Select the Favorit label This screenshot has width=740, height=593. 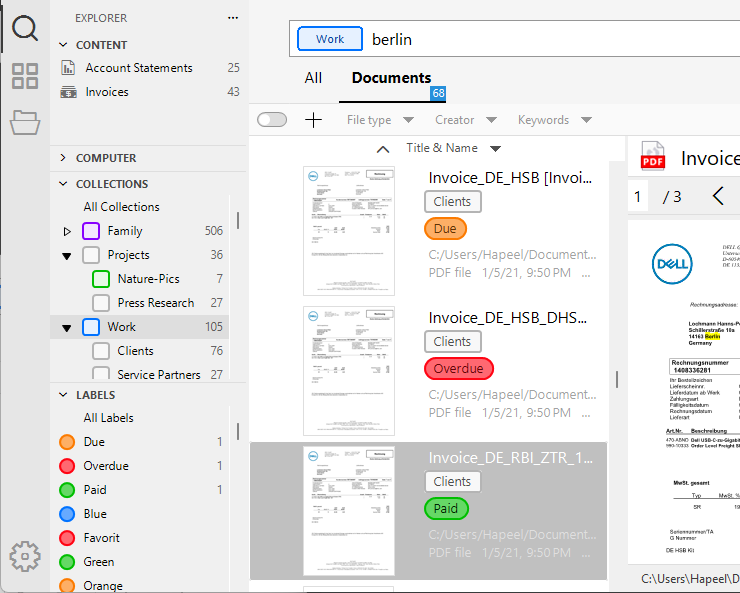pyautogui.click(x=101, y=538)
